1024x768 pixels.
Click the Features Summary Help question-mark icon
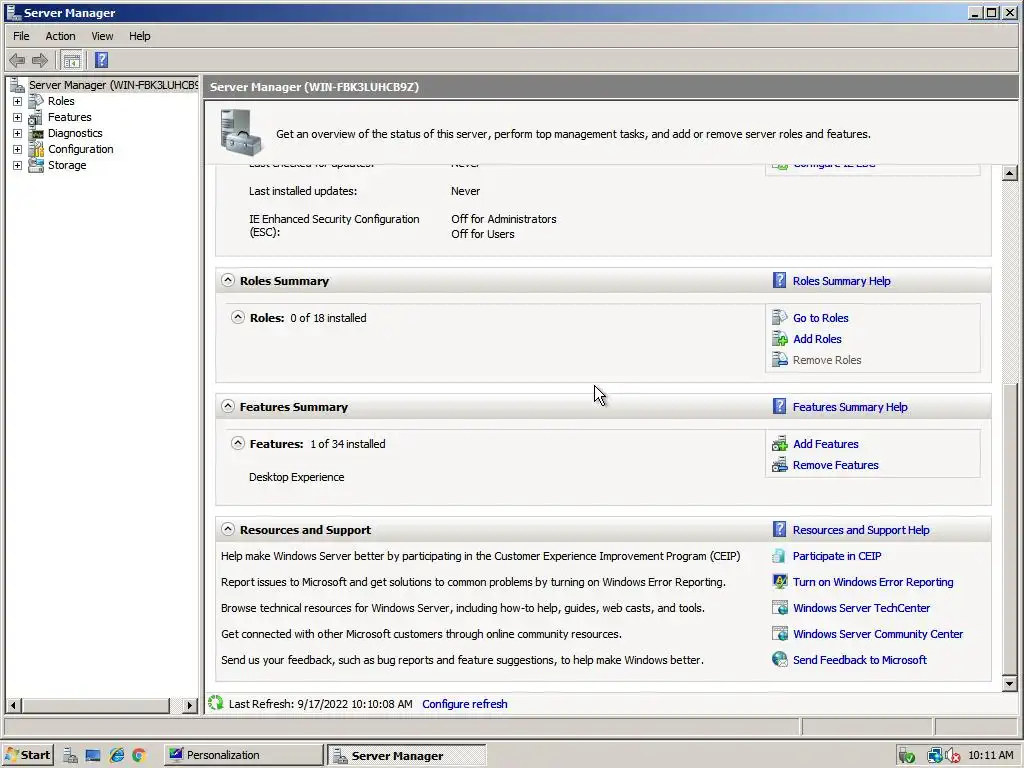tap(779, 406)
